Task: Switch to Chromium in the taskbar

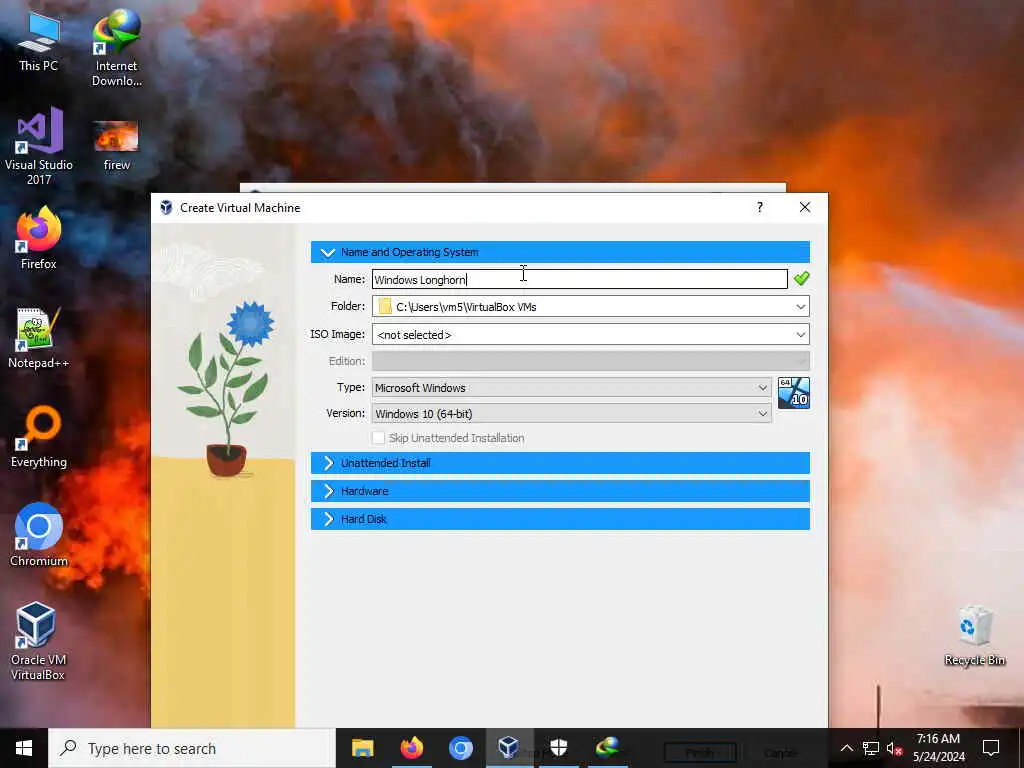Action: point(460,748)
